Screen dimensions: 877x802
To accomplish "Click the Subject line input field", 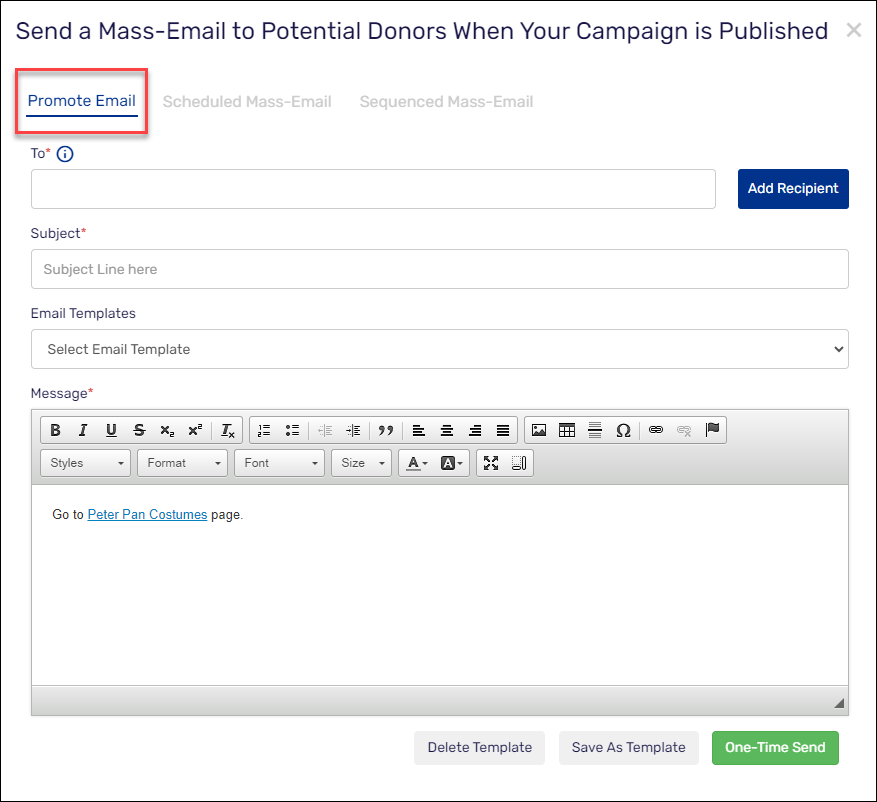I will coord(439,269).
